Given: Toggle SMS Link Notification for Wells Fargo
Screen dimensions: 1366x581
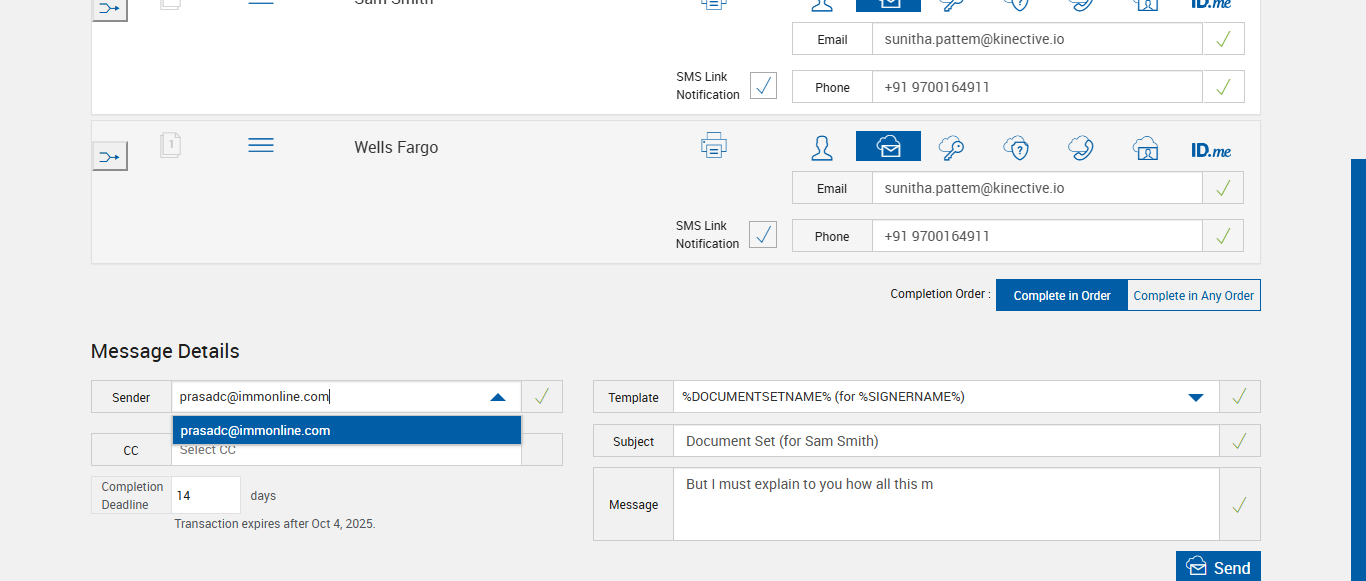Looking at the screenshot, I should pyautogui.click(x=763, y=234).
